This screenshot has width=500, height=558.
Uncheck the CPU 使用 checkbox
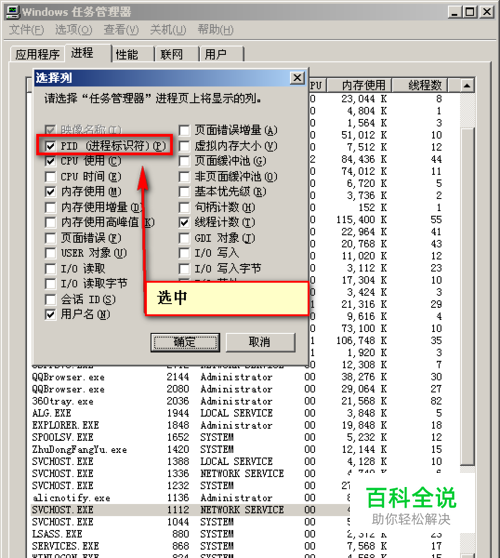click(50, 161)
